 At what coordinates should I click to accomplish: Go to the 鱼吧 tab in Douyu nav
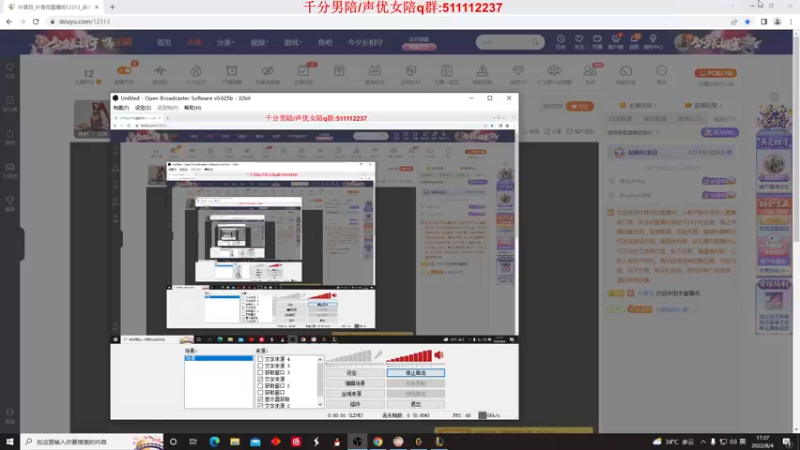click(x=325, y=42)
